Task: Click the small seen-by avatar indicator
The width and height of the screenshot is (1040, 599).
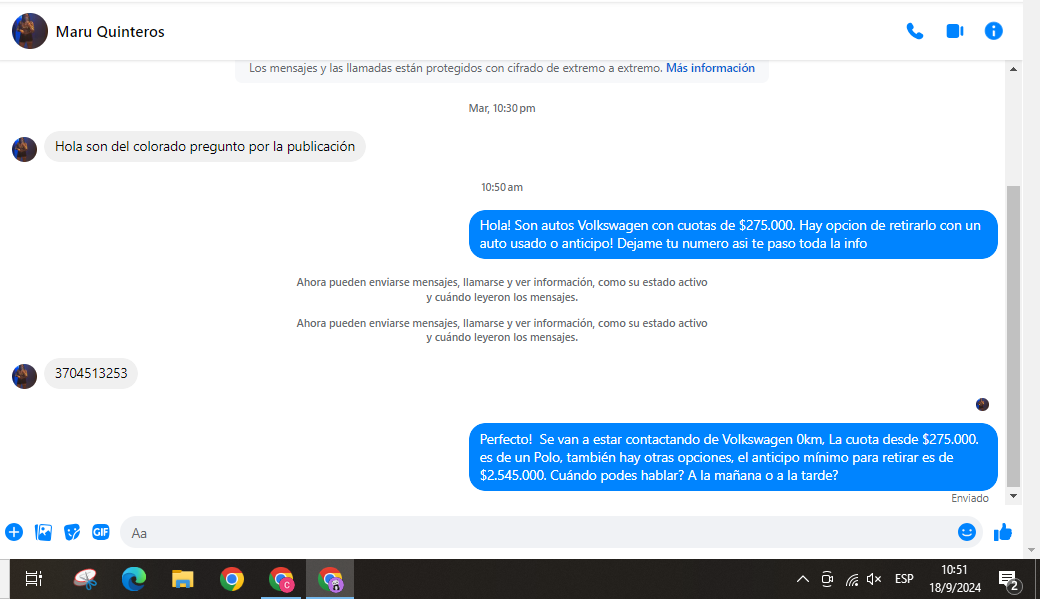Action: pyautogui.click(x=982, y=404)
